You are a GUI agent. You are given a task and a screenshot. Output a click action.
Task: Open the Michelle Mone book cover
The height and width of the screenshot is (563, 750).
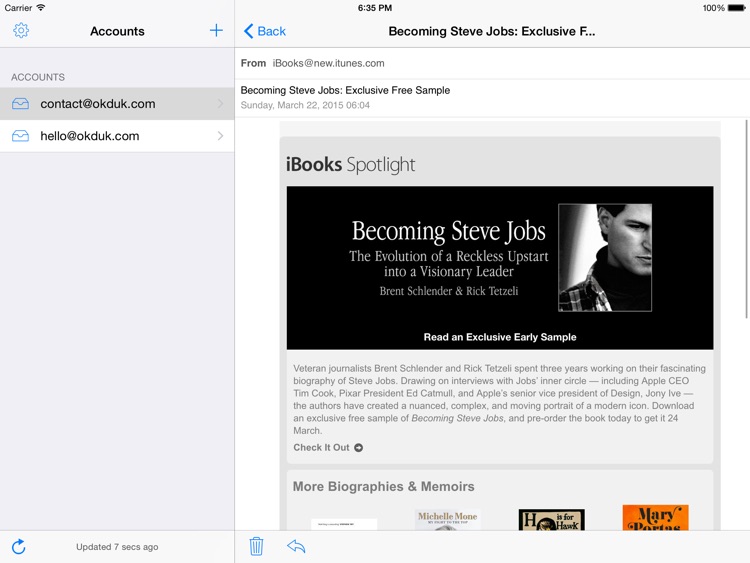[448, 519]
